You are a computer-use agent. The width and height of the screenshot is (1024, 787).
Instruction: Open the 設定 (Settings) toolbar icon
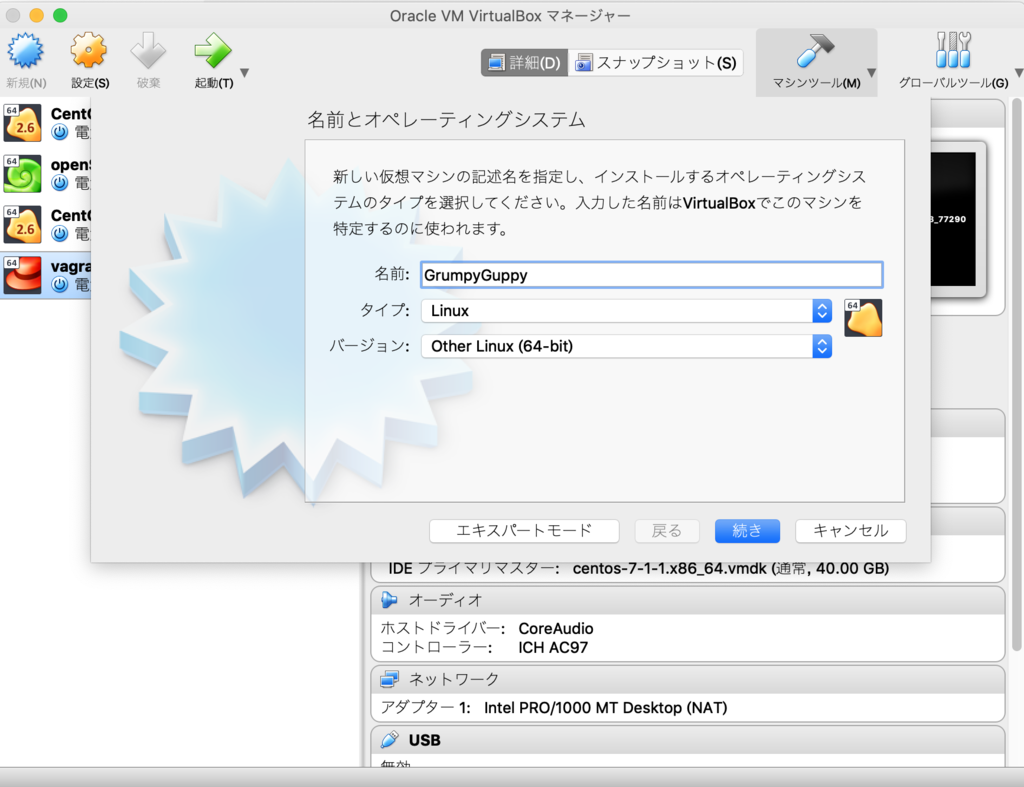[x=88, y=50]
